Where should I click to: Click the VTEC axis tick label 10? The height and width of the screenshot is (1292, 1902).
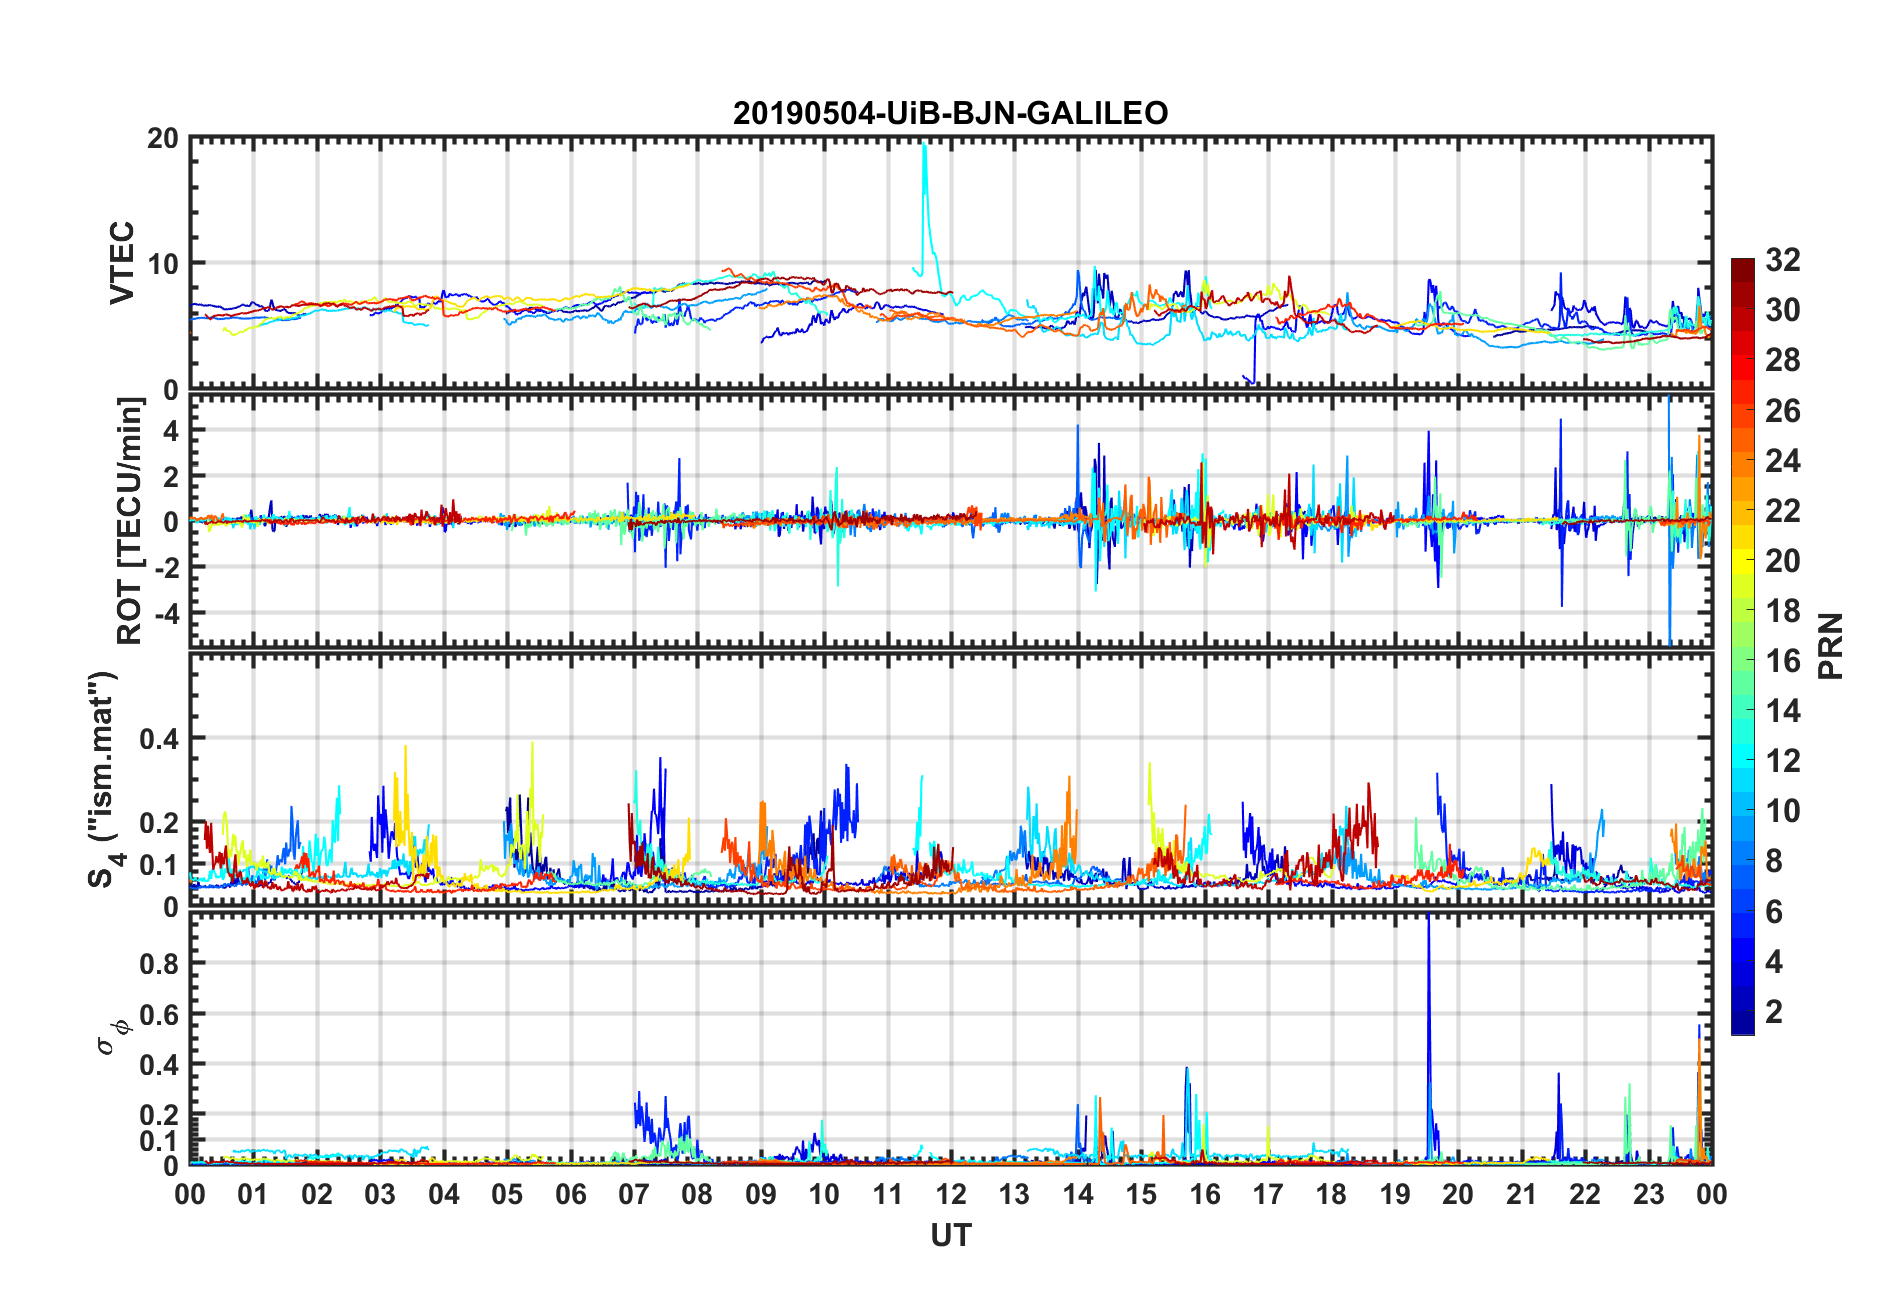tap(163, 264)
